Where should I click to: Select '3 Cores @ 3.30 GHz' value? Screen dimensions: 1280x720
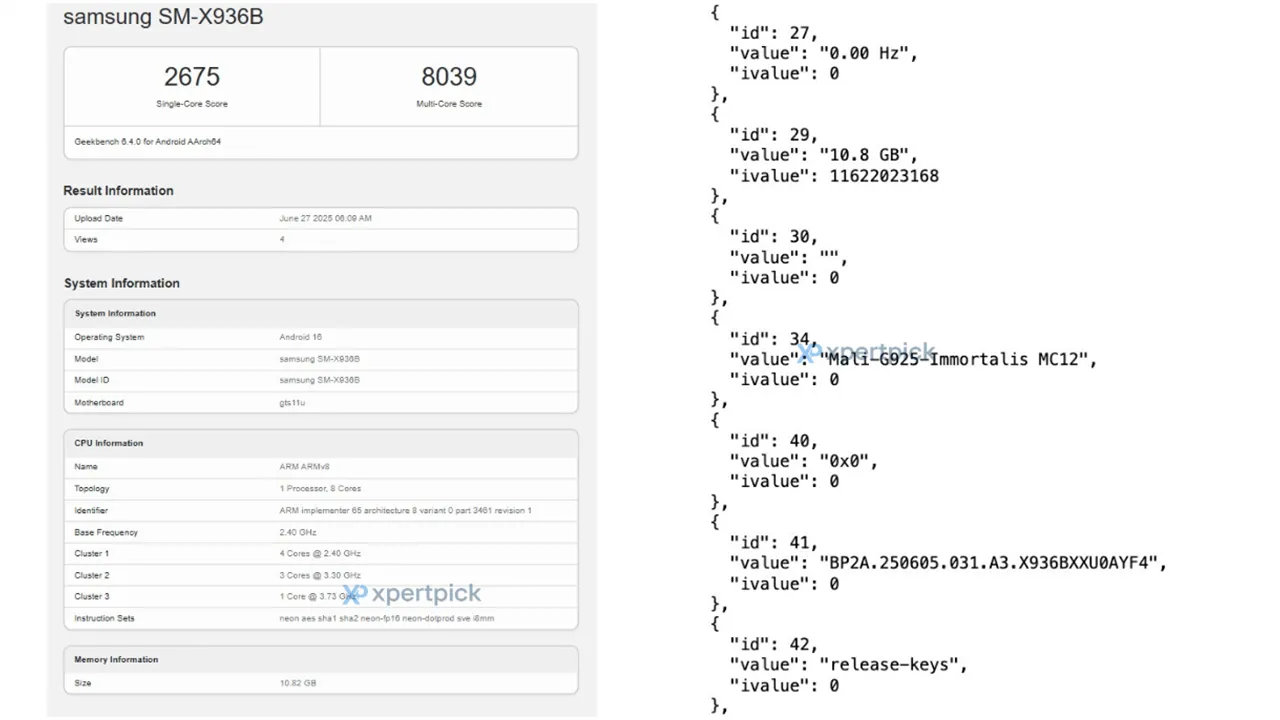coord(320,576)
